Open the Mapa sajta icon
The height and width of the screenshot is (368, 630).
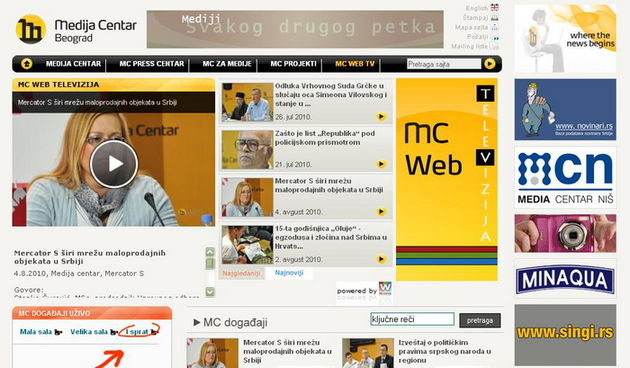pos(495,27)
